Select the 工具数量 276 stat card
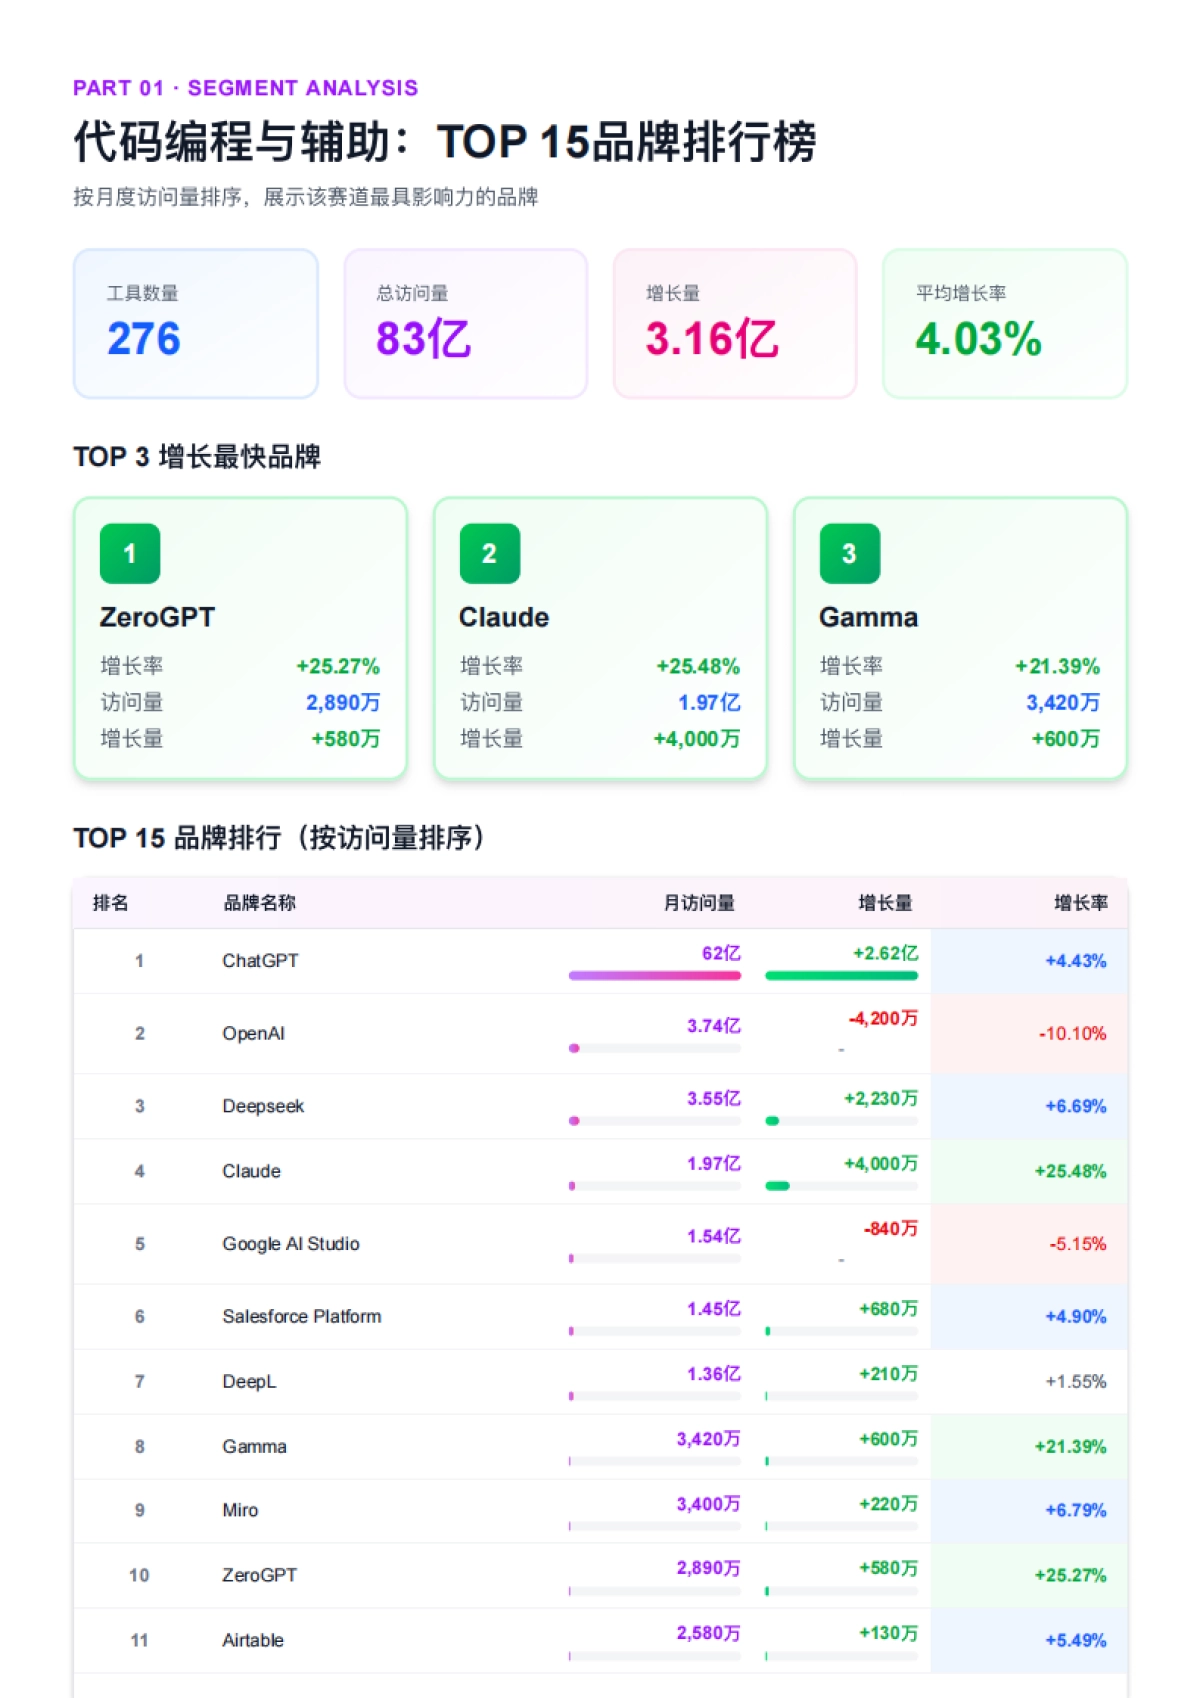This screenshot has width=1200, height=1698. point(196,324)
